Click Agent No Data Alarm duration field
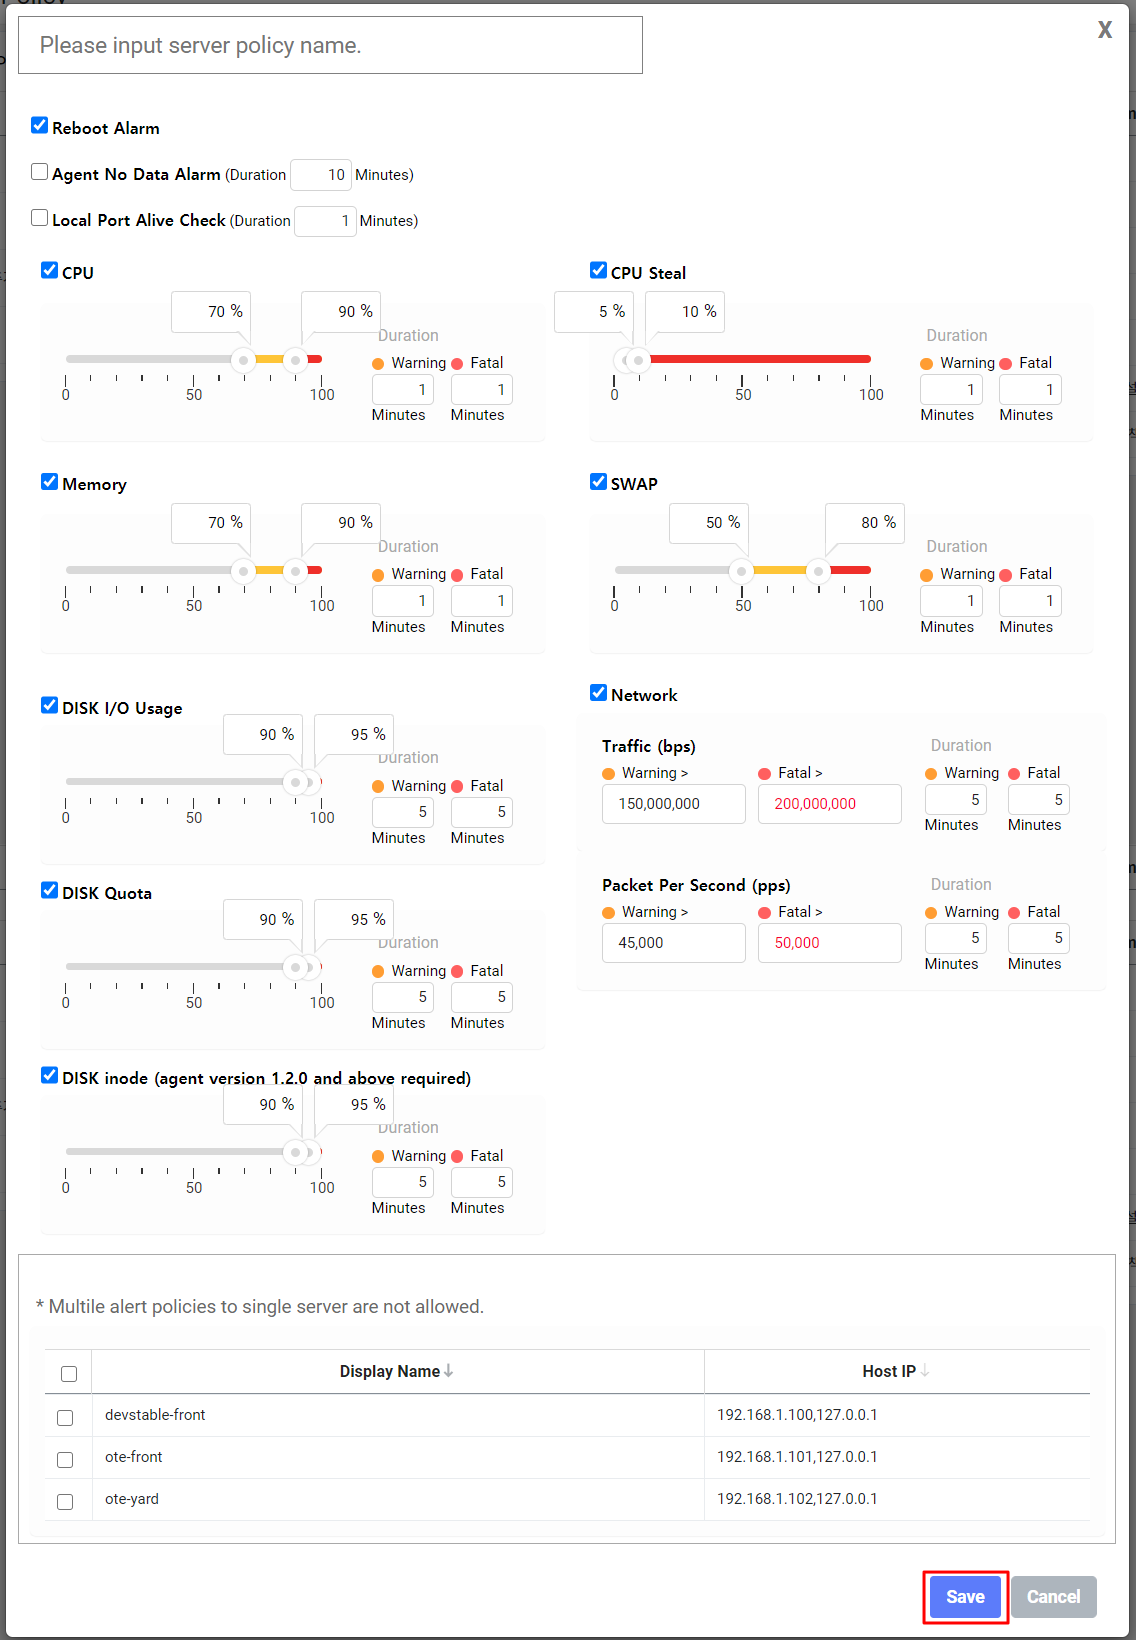 [x=321, y=175]
